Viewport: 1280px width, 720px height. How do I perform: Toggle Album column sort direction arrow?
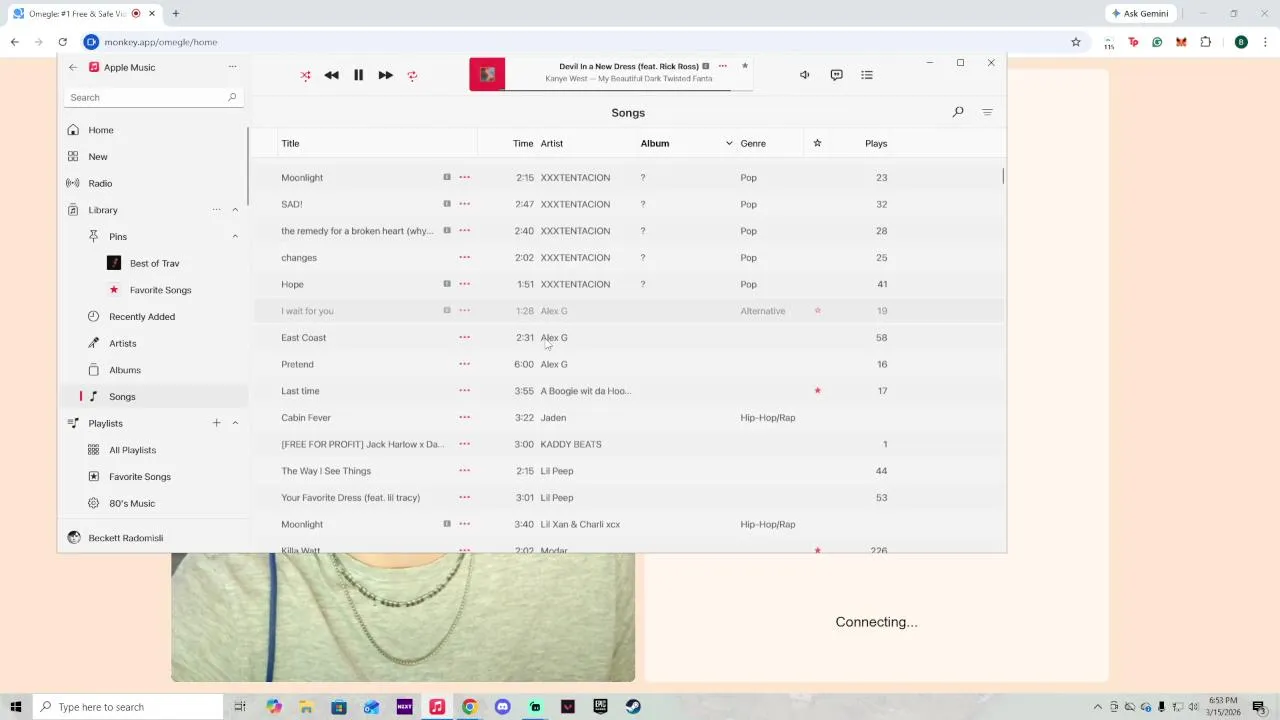729,143
